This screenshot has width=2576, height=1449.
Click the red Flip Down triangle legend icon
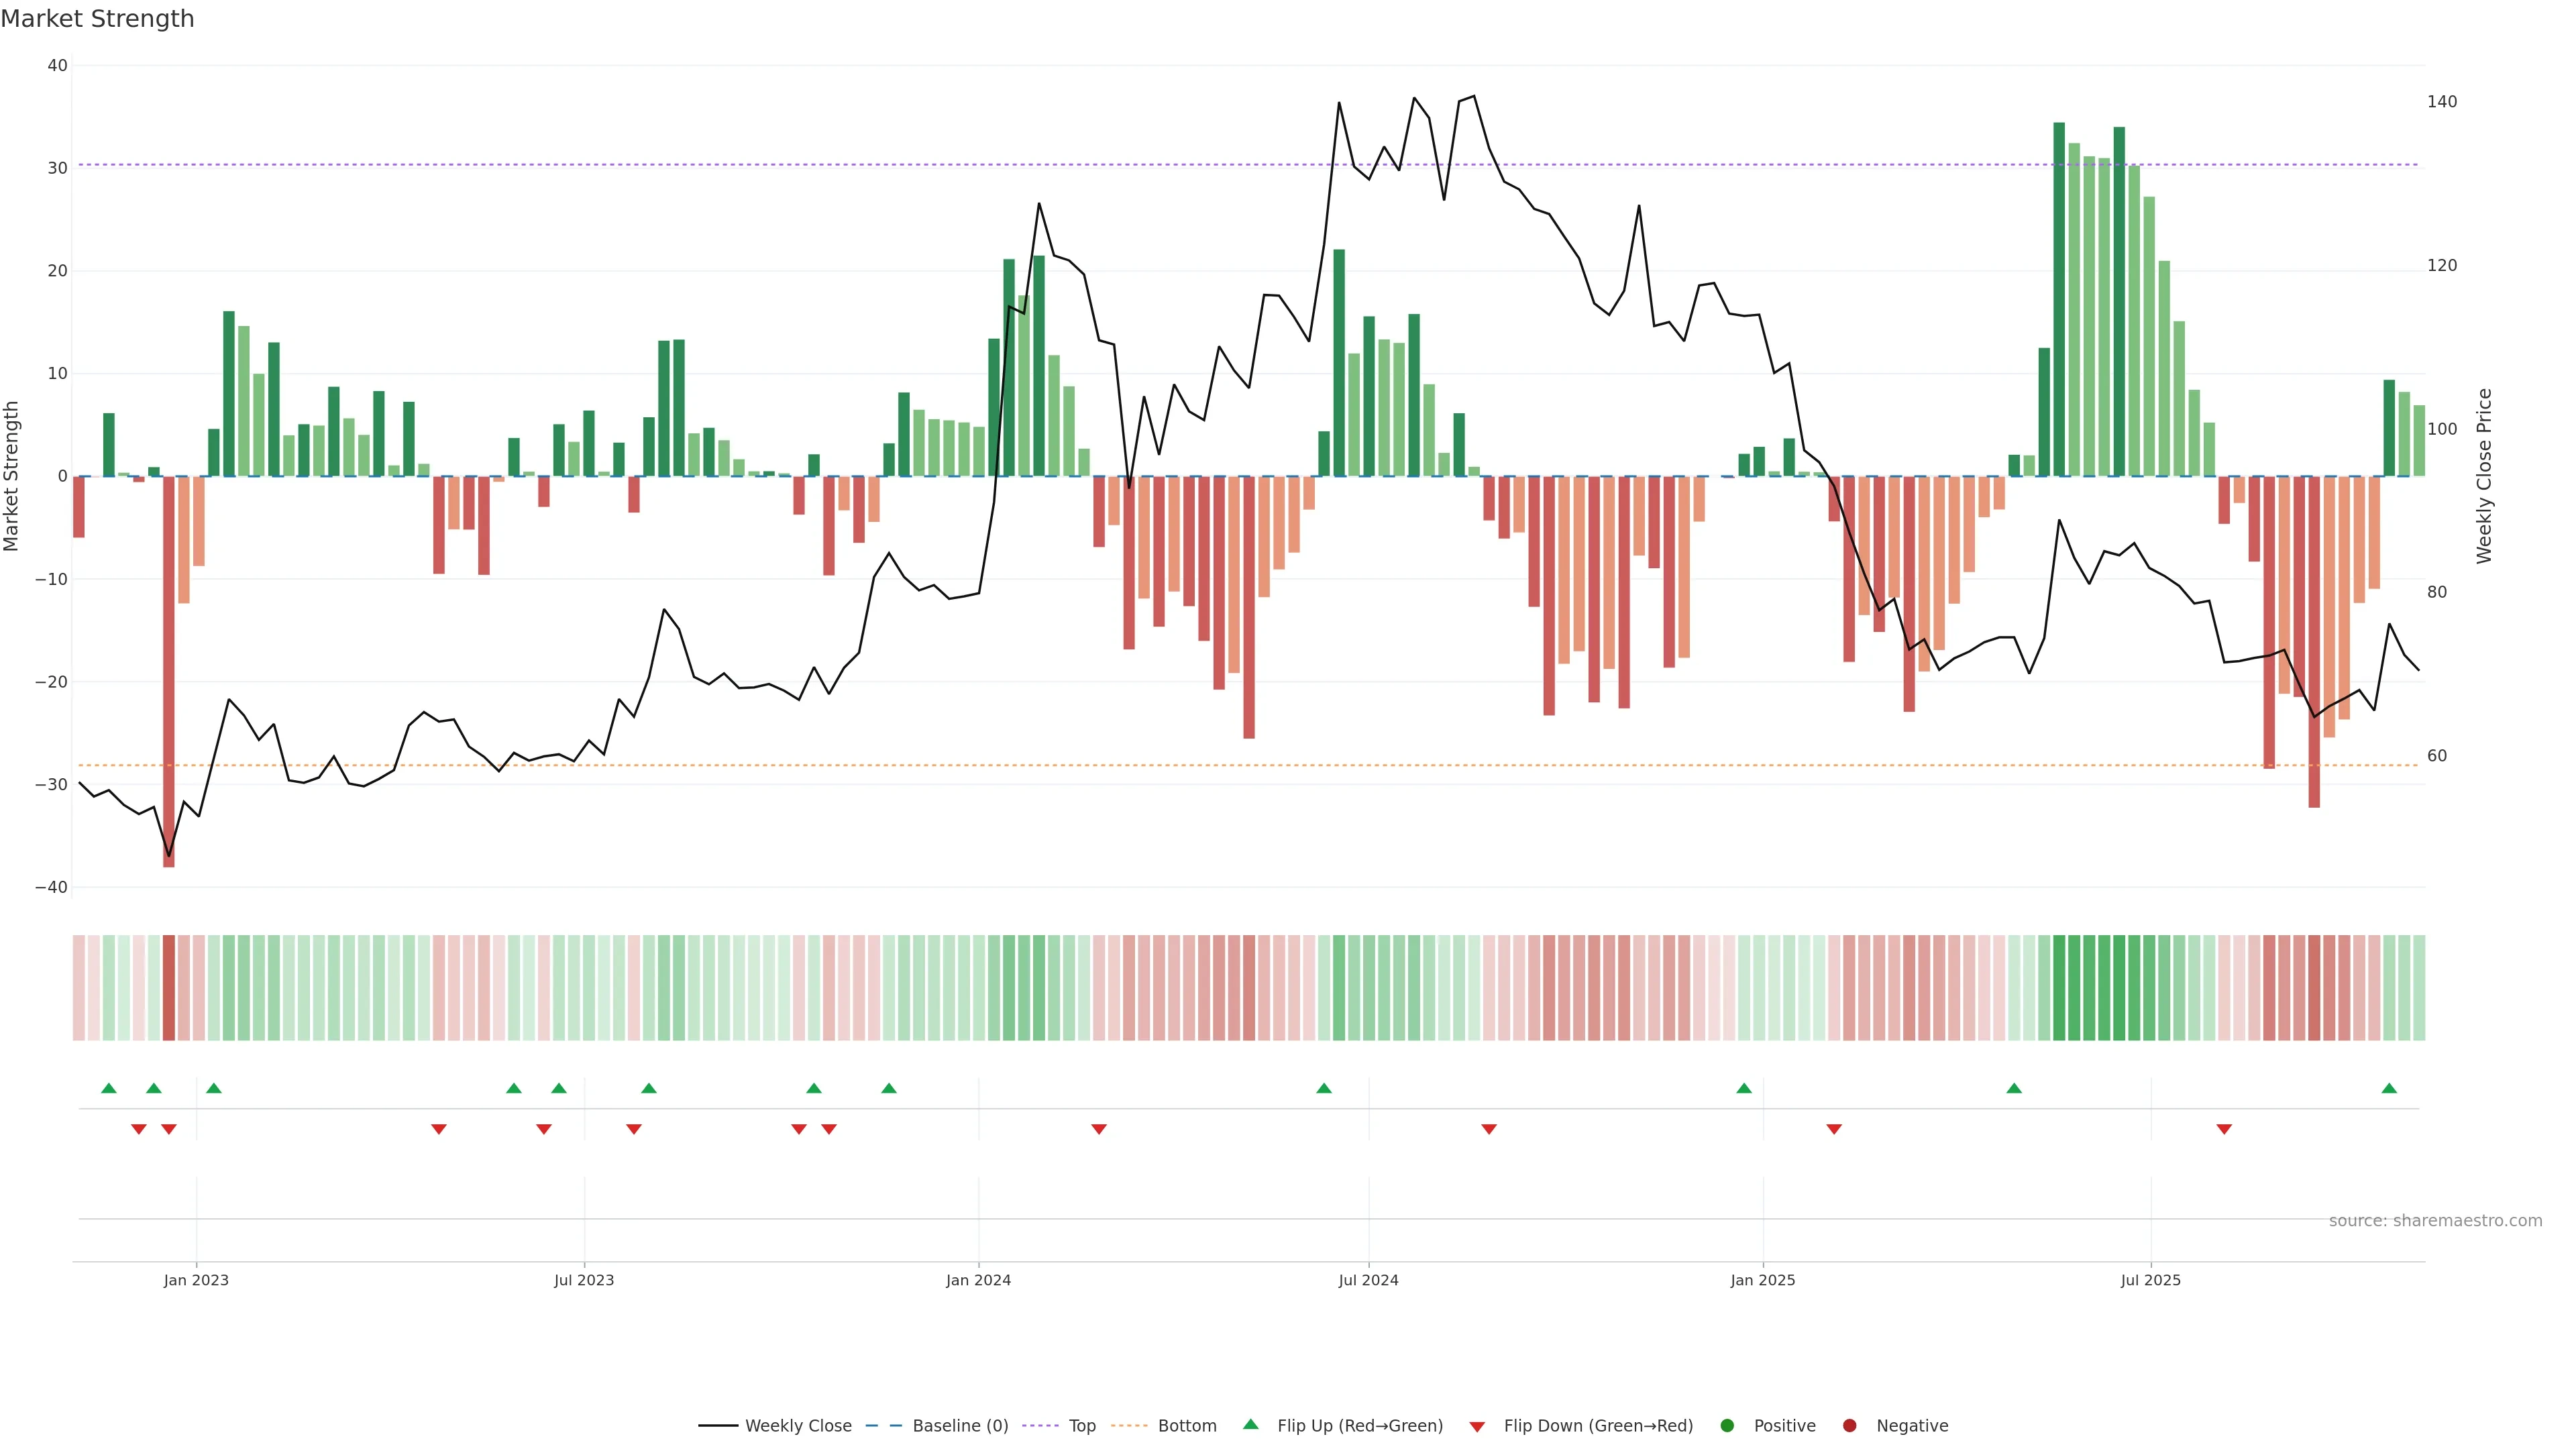1477,1426
